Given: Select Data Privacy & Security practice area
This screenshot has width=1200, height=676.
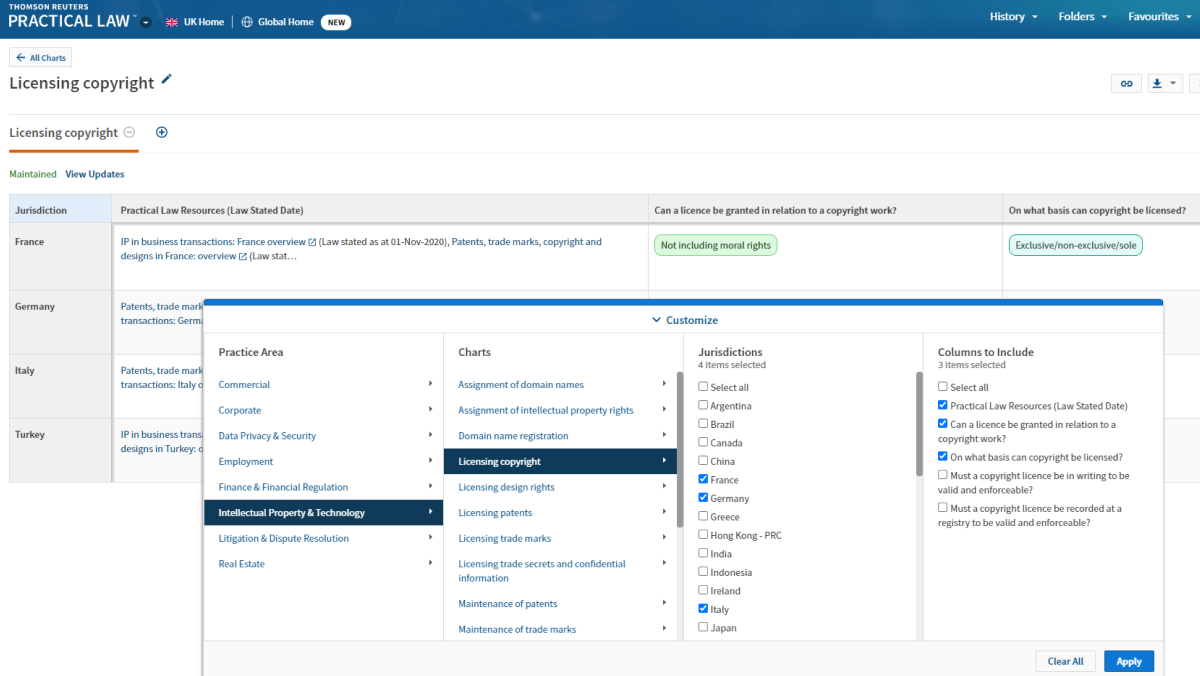Looking at the screenshot, I should (x=267, y=436).
